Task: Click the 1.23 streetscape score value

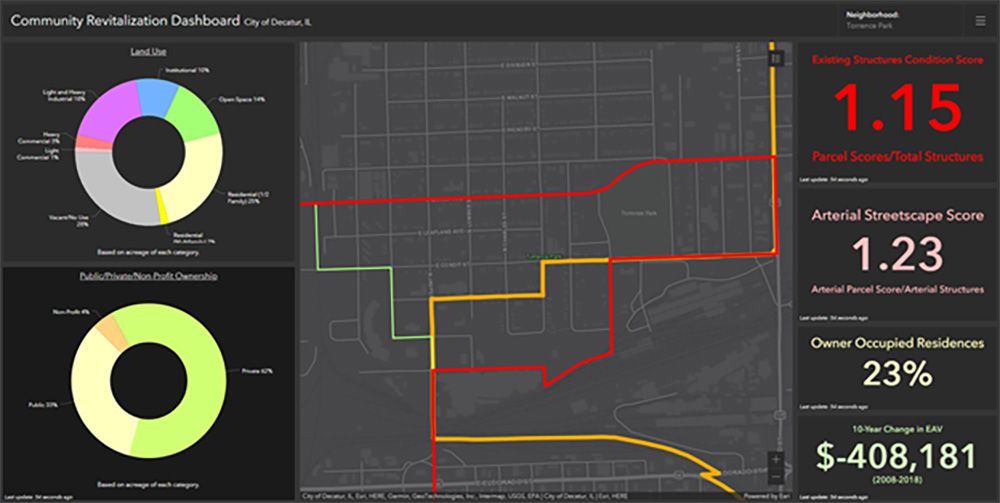Action: point(898,253)
